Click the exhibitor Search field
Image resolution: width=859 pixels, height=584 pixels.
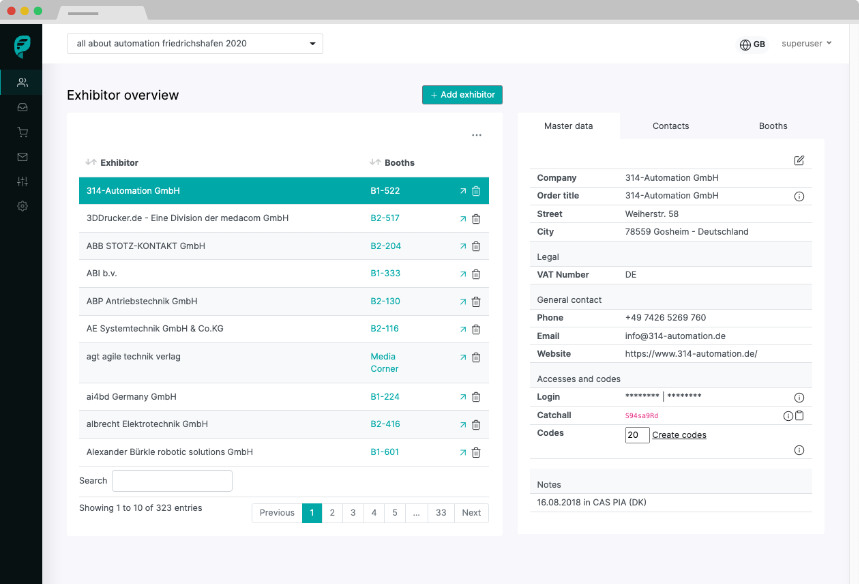[x=173, y=481]
